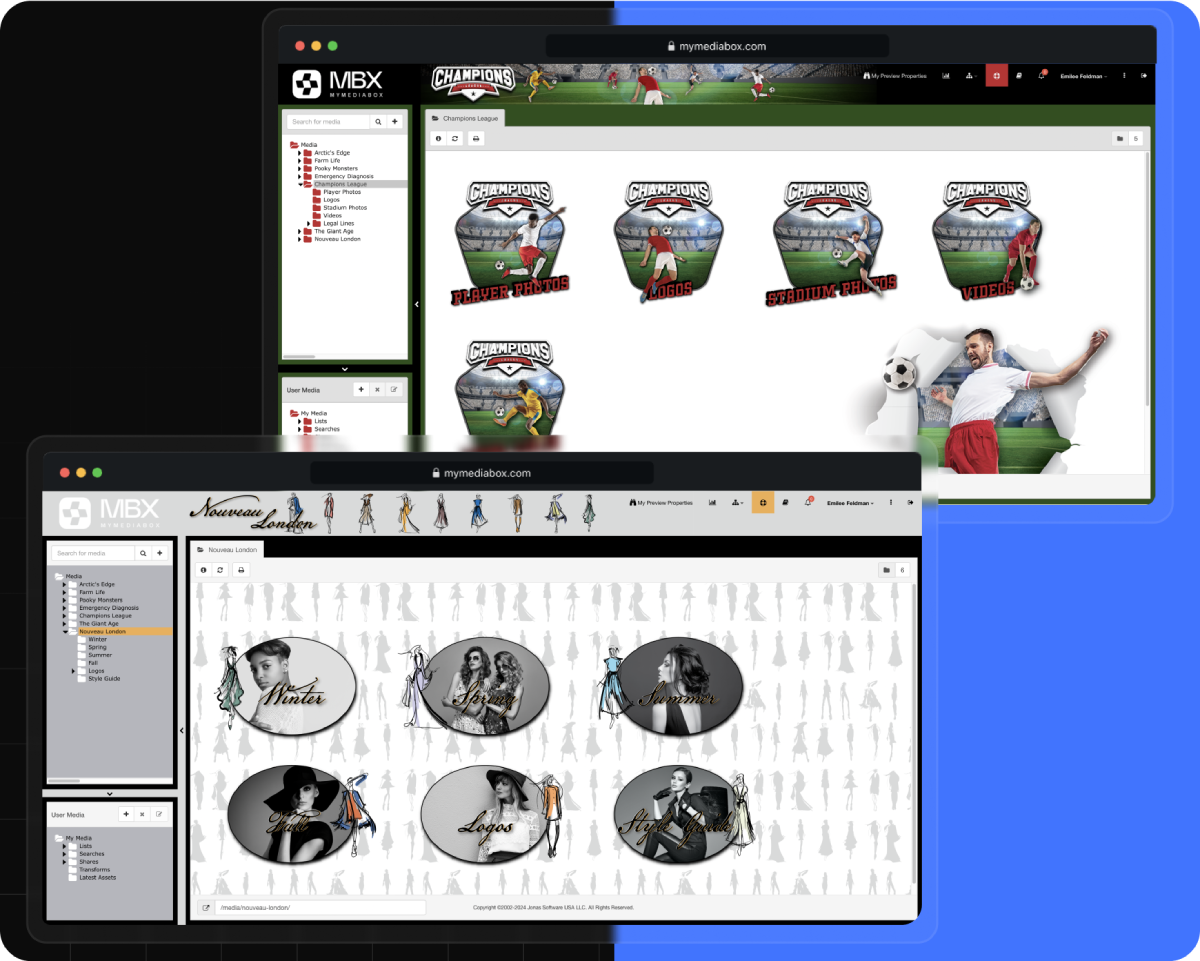
Task: Click the info icon in Nouveau London toolbar
Action: pyautogui.click(x=203, y=570)
